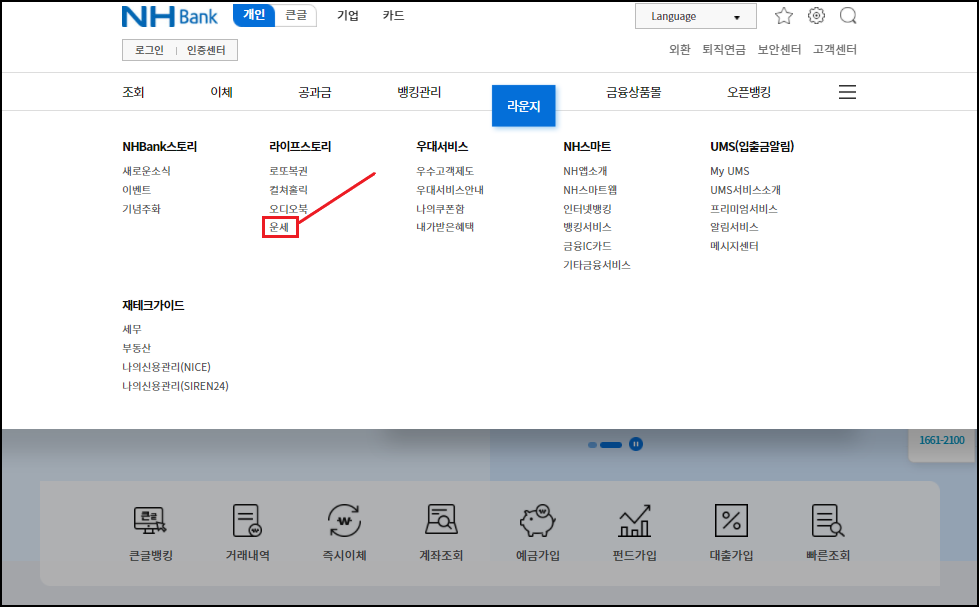Click the 로또복권 link
The height and width of the screenshot is (607, 979).
(x=288, y=170)
